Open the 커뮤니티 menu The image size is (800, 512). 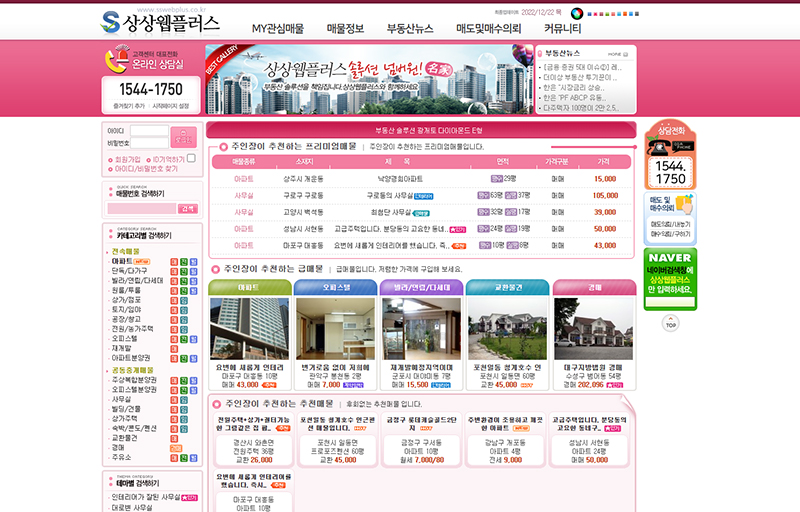[x=562, y=29]
